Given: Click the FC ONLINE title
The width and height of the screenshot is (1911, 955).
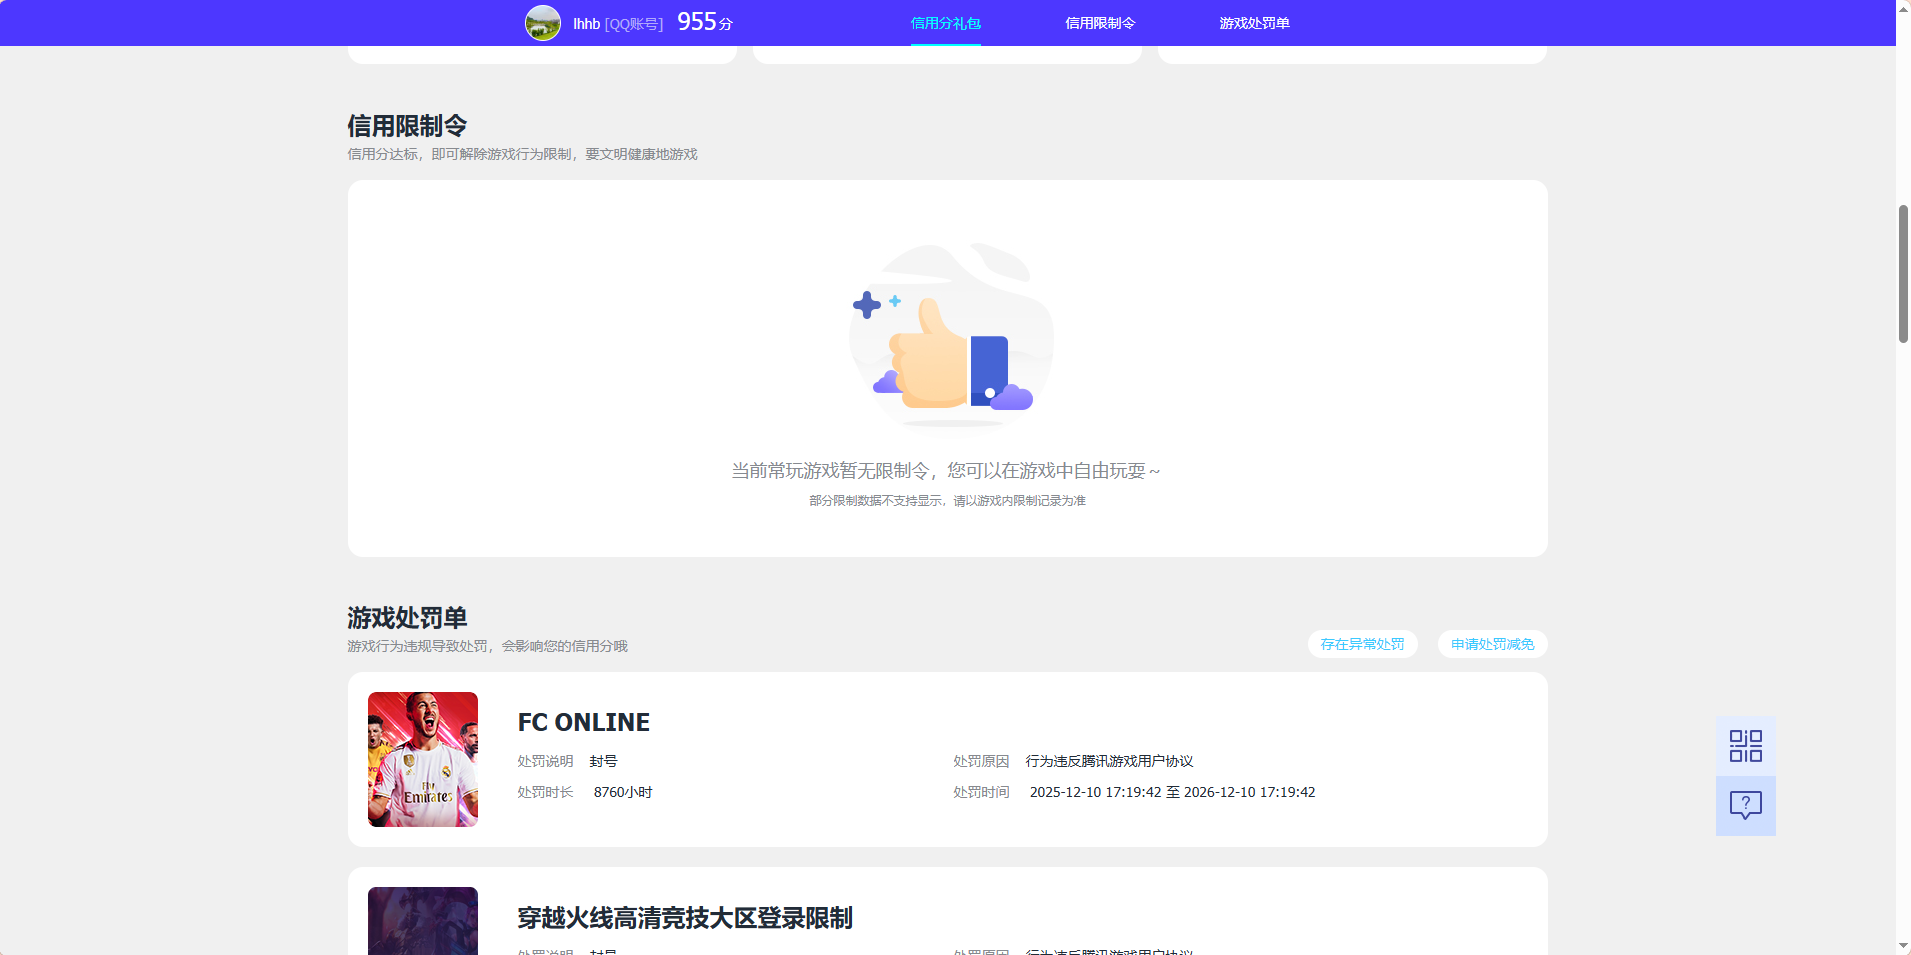Looking at the screenshot, I should coord(584,722).
